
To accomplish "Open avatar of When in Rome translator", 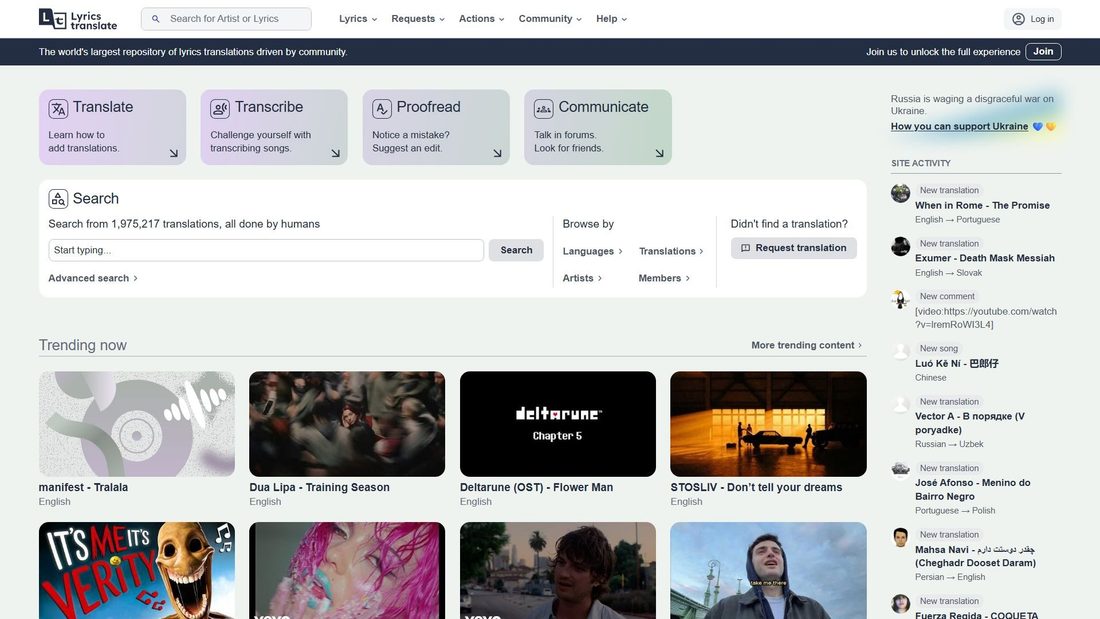I will (901, 193).
